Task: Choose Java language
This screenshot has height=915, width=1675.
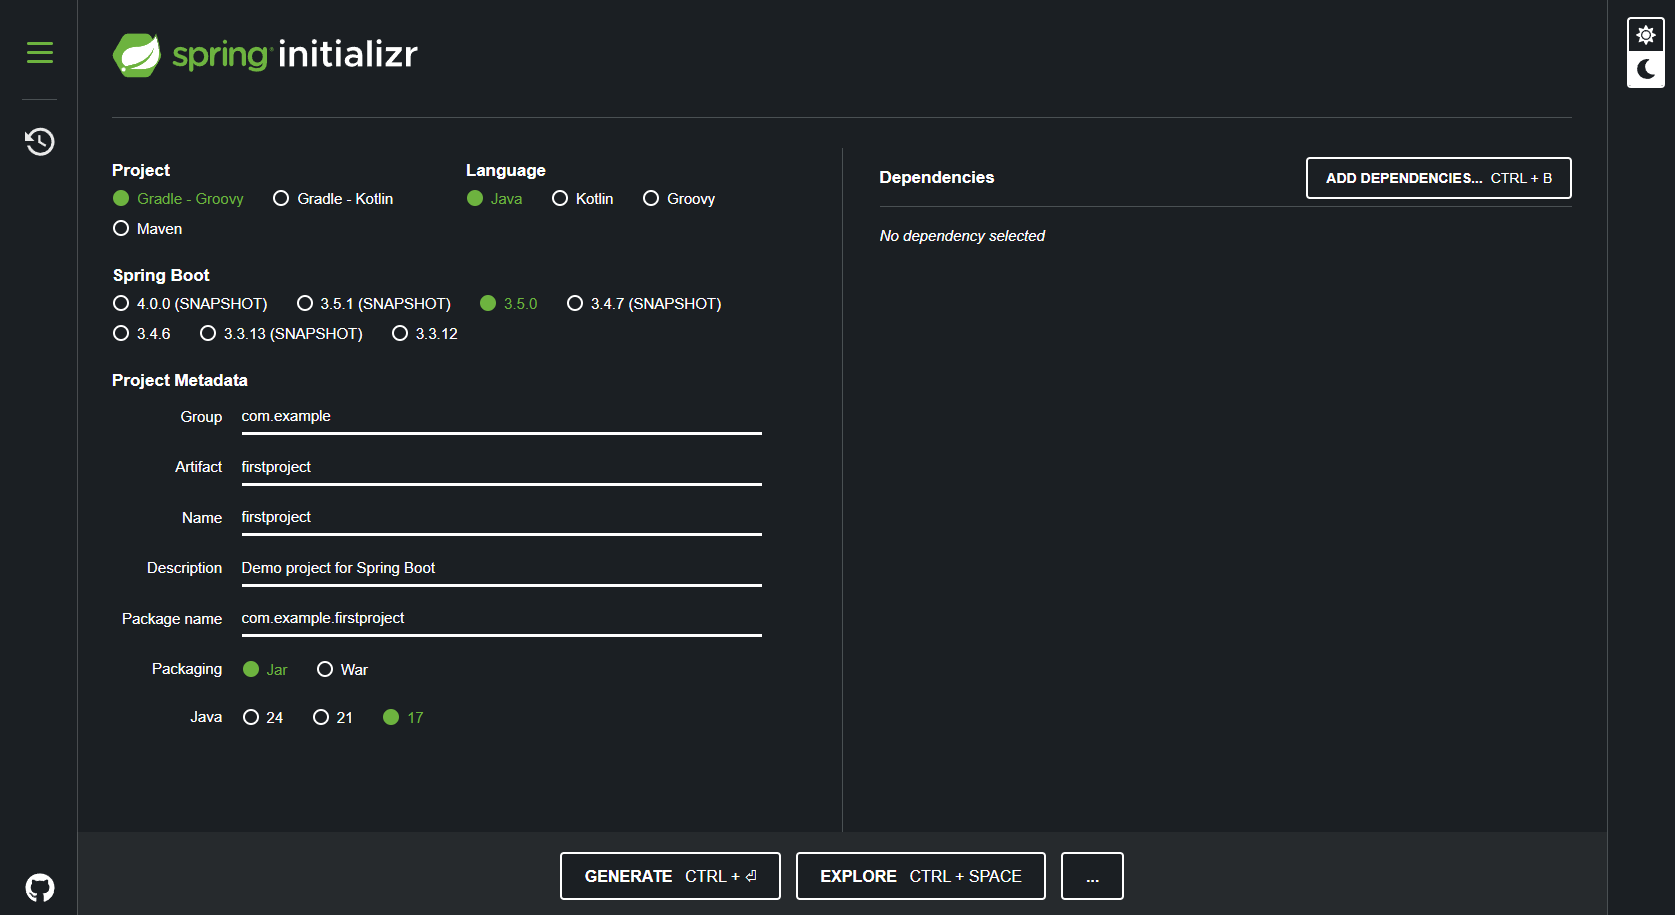Action: 494,199
